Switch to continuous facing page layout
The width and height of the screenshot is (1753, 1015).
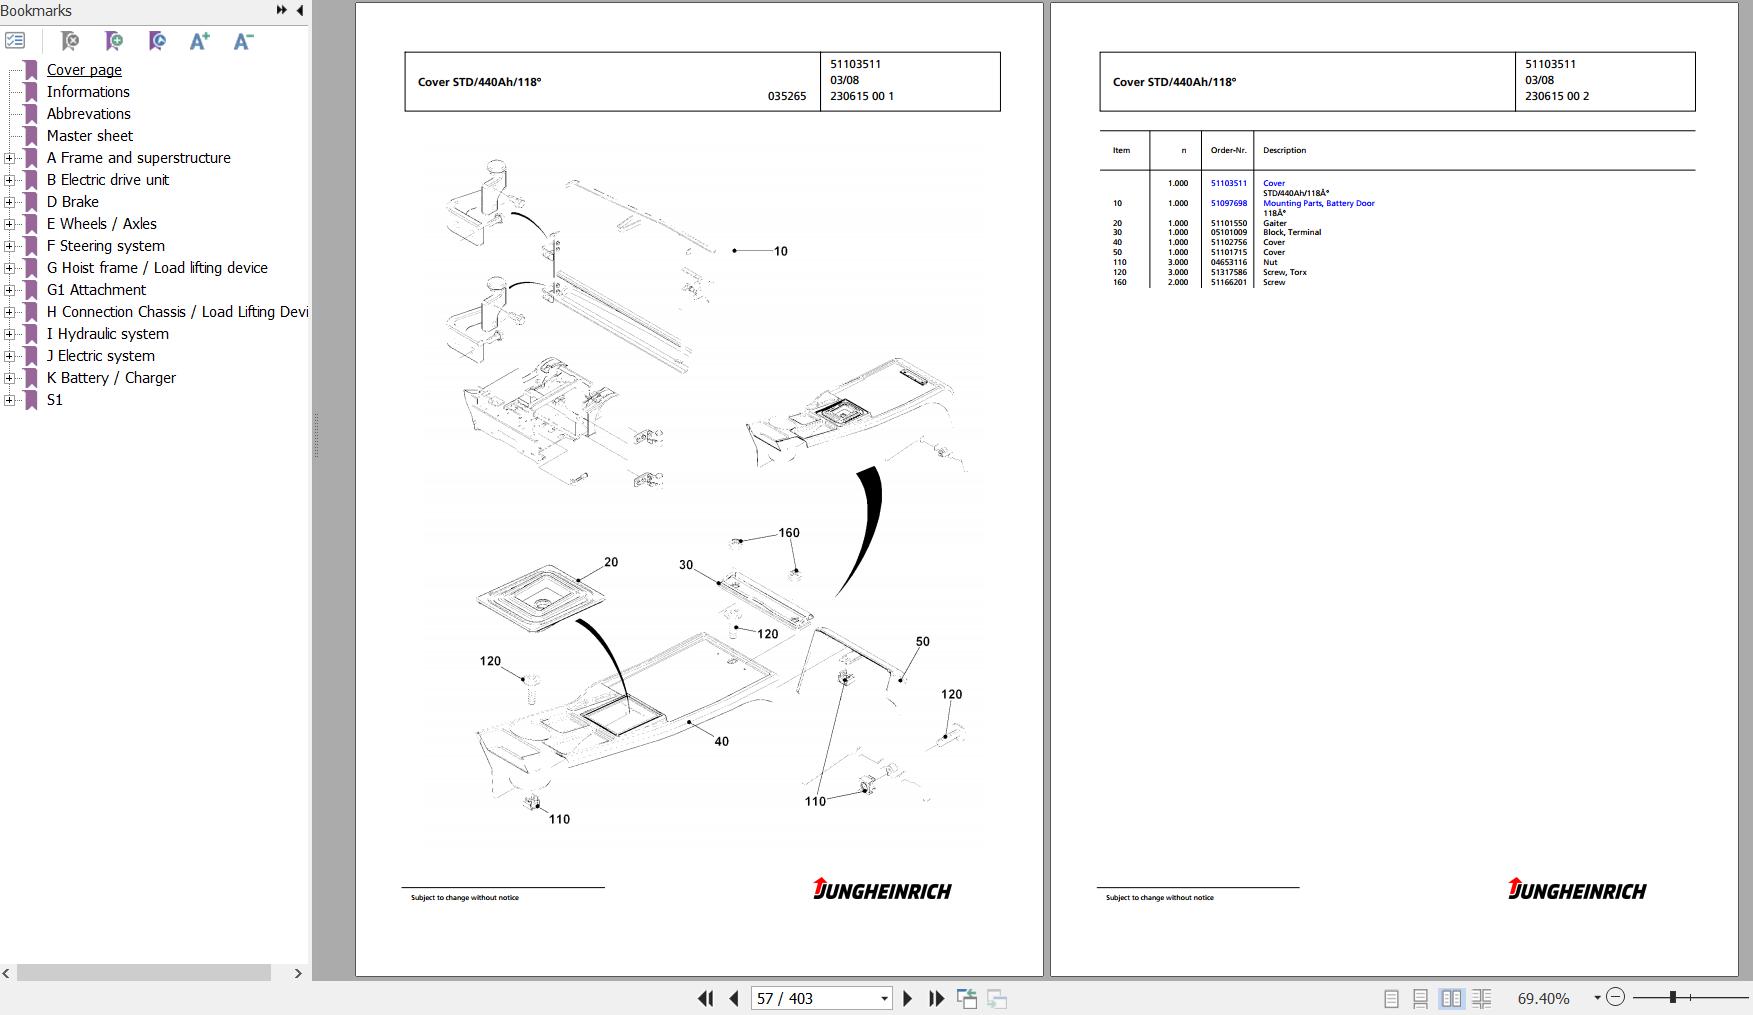[1482, 998]
